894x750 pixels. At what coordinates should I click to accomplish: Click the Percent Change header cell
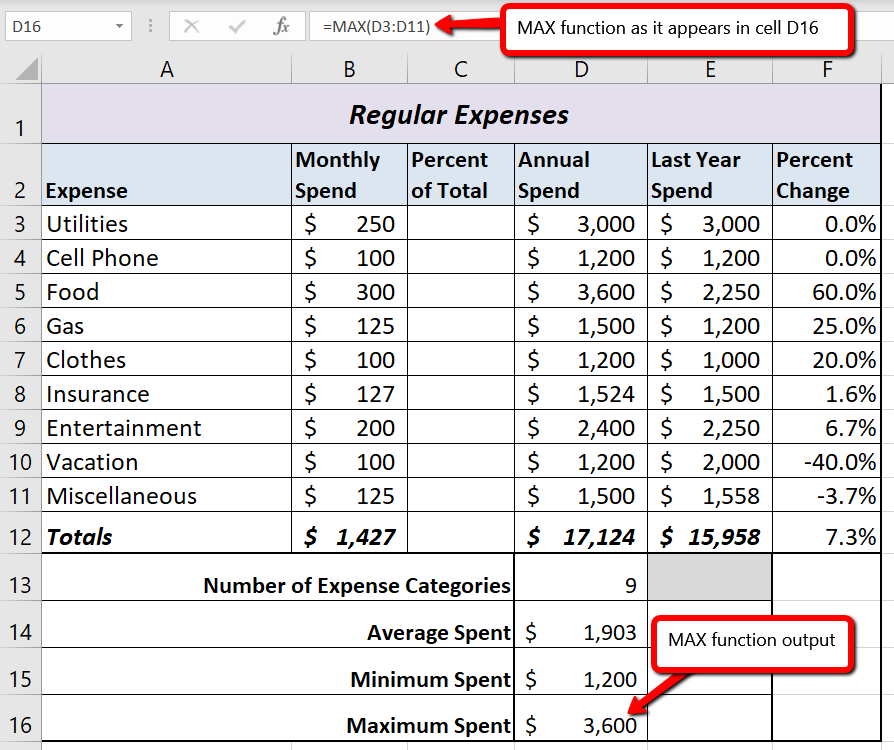coord(827,175)
